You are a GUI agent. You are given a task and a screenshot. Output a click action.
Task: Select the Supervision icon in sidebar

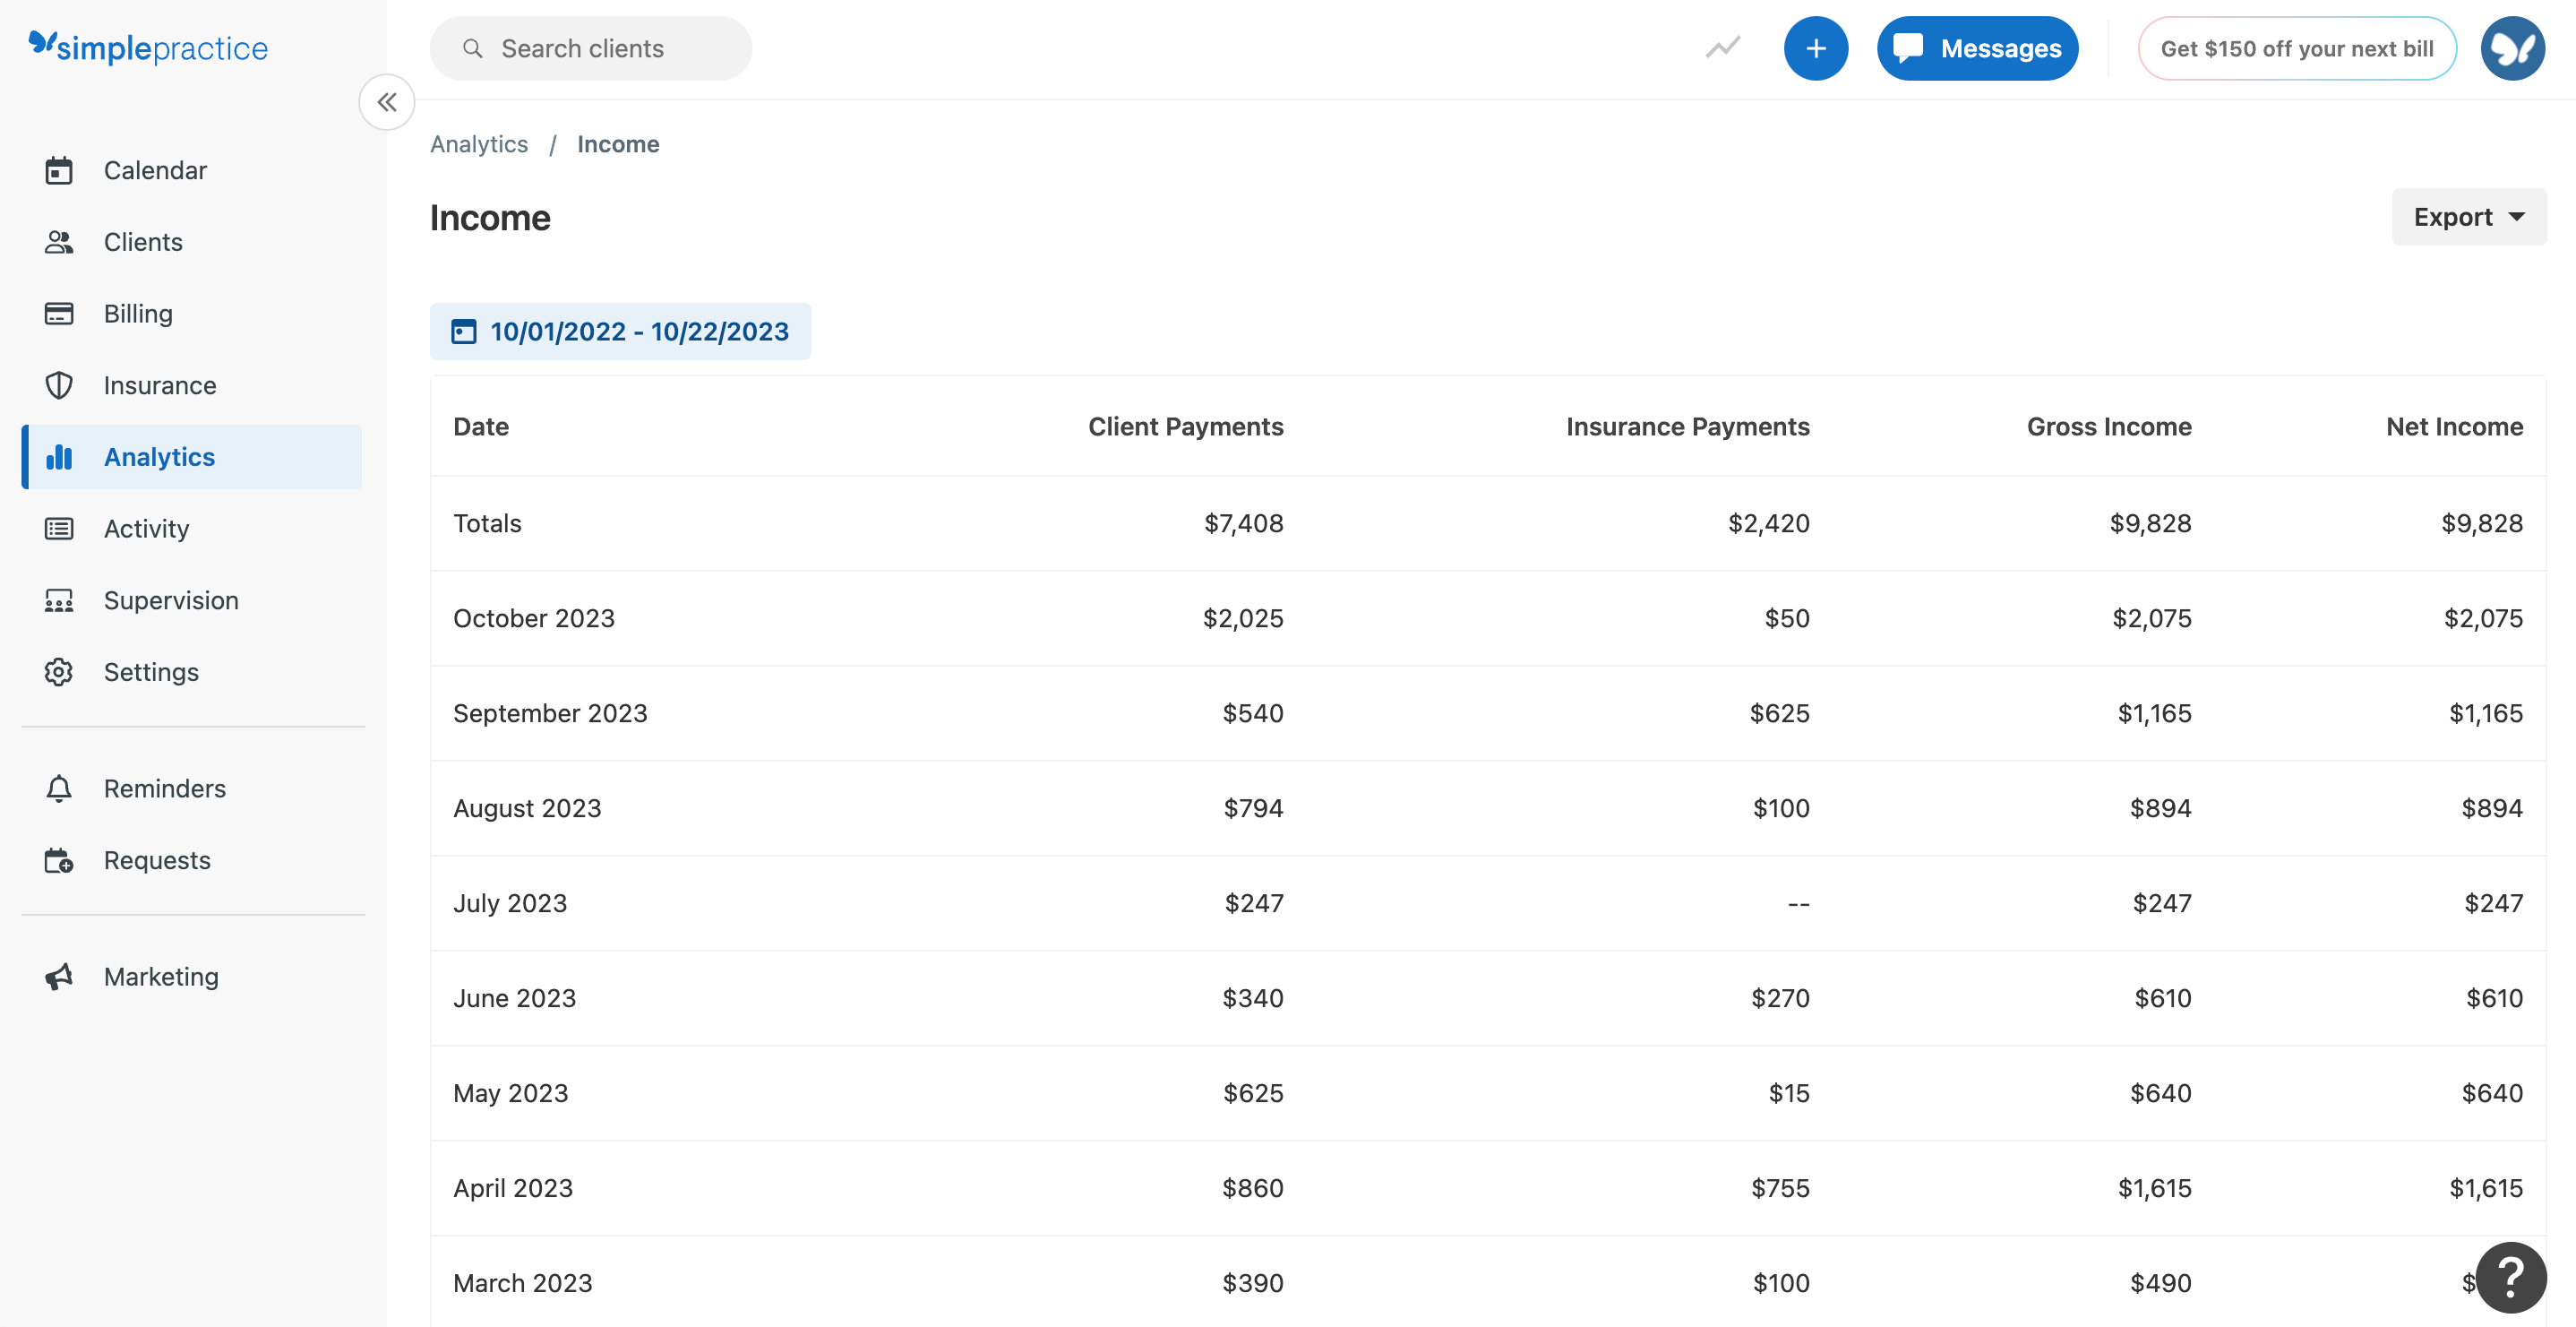59,600
